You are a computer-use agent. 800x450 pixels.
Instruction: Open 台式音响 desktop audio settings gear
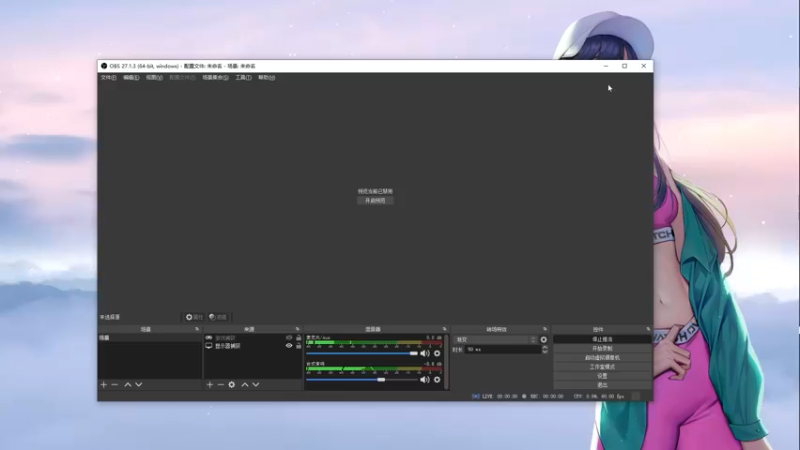click(x=437, y=380)
